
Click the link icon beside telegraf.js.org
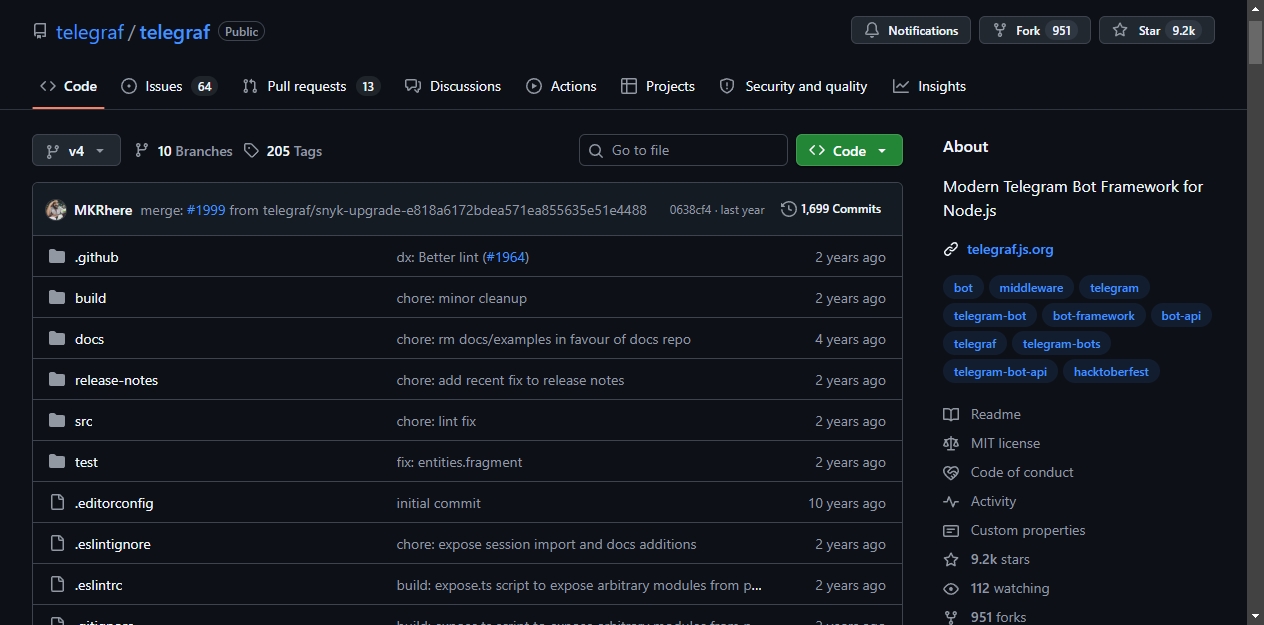[x=951, y=249]
